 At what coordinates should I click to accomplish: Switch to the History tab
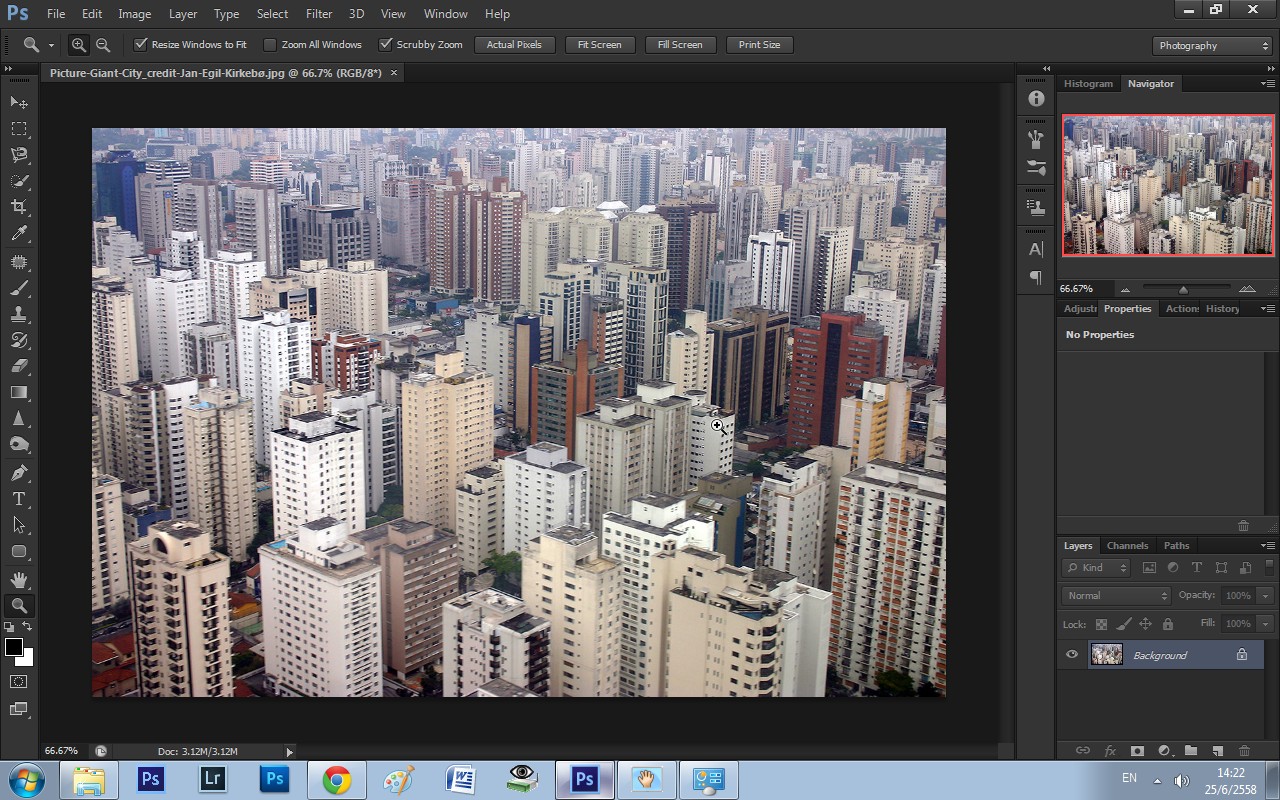coord(1222,309)
